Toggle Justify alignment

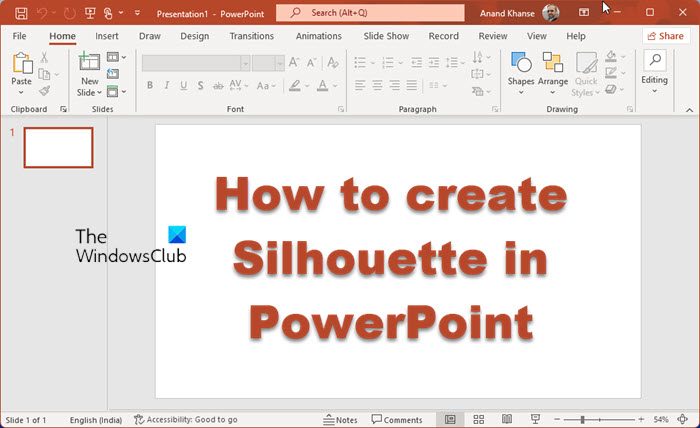[x=412, y=85]
